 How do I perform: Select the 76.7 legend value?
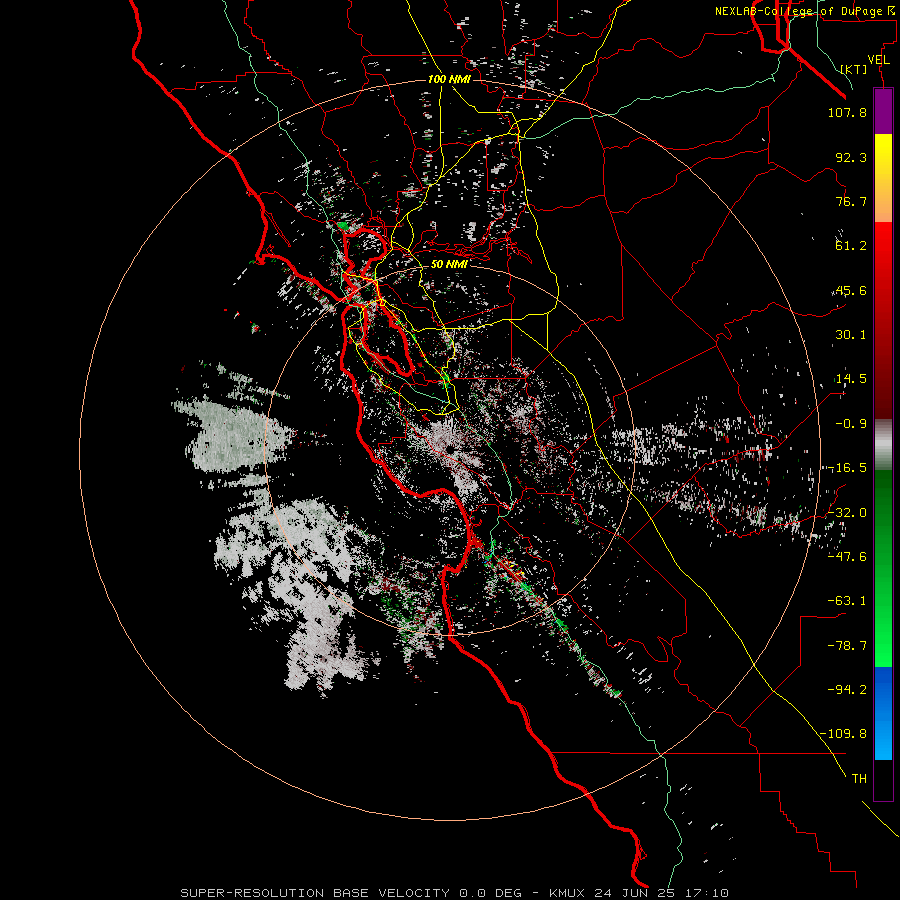click(851, 201)
